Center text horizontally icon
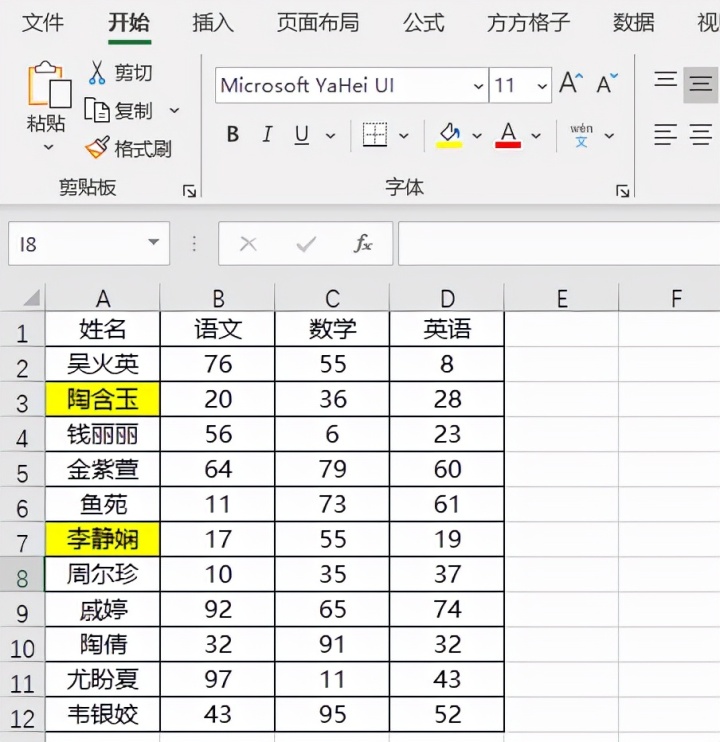The image size is (720, 742). coord(701,135)
